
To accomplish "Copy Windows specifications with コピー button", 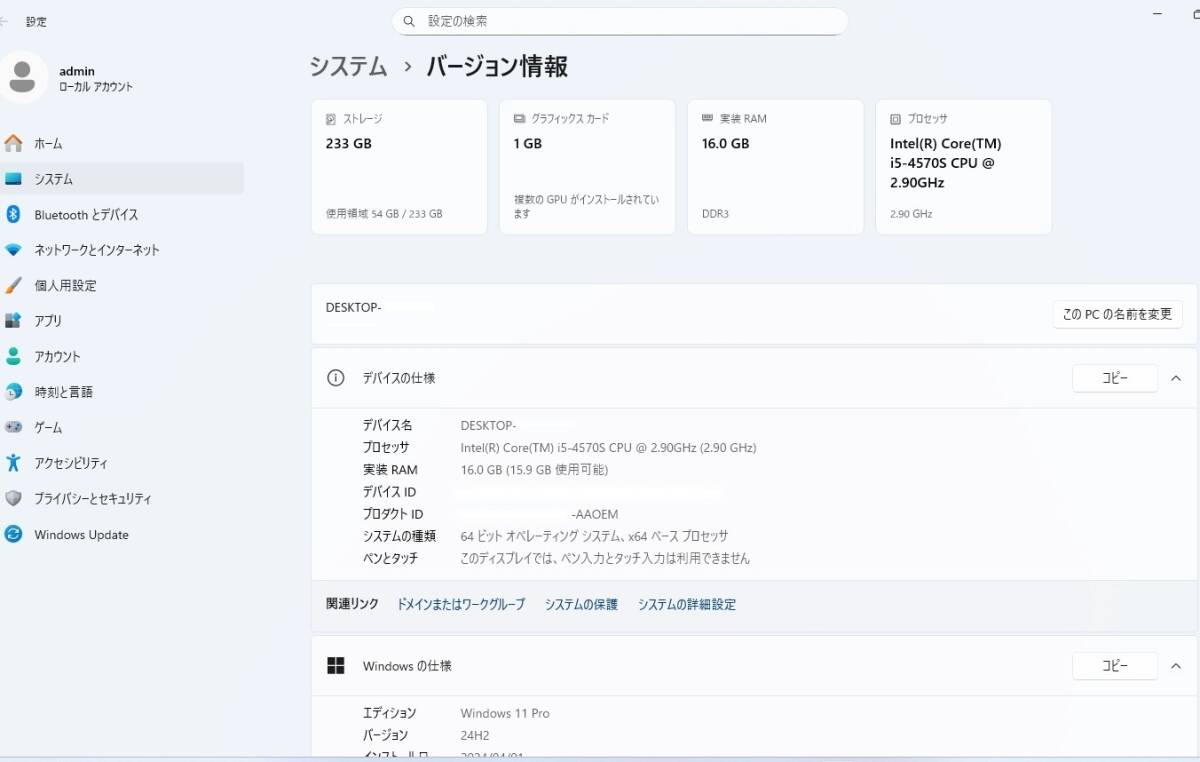I will click(1115, 666).
